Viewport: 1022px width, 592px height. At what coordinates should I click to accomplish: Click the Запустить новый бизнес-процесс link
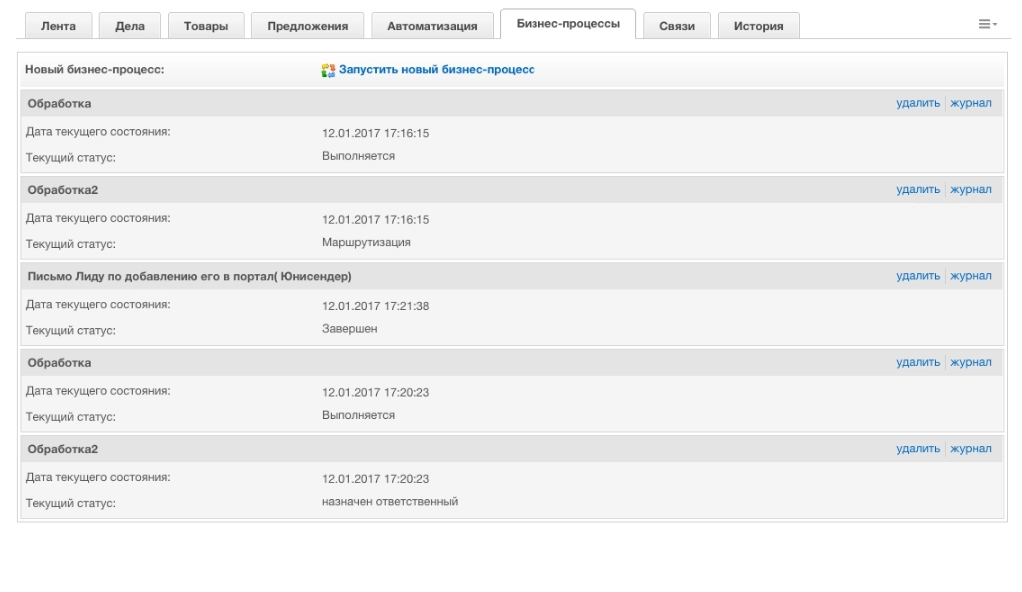[437, 71]
